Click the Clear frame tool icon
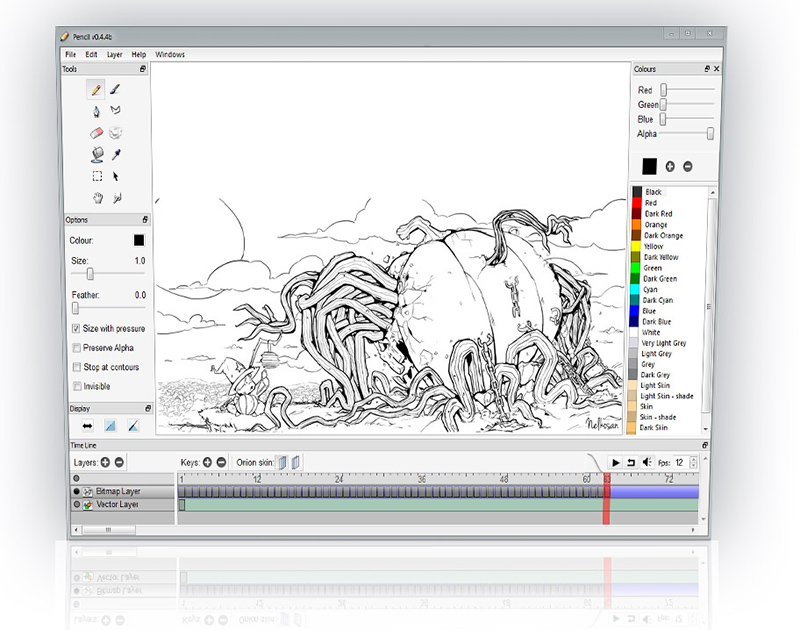800x630 pixels. [x=116, y=133]
